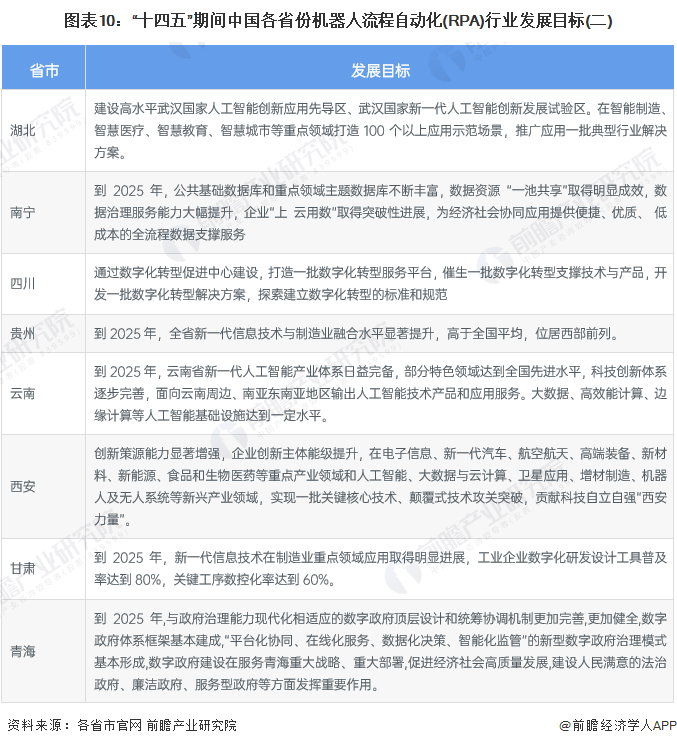Select the 西安 innovation goal text
Screen dimensions: 677x746
380,485
